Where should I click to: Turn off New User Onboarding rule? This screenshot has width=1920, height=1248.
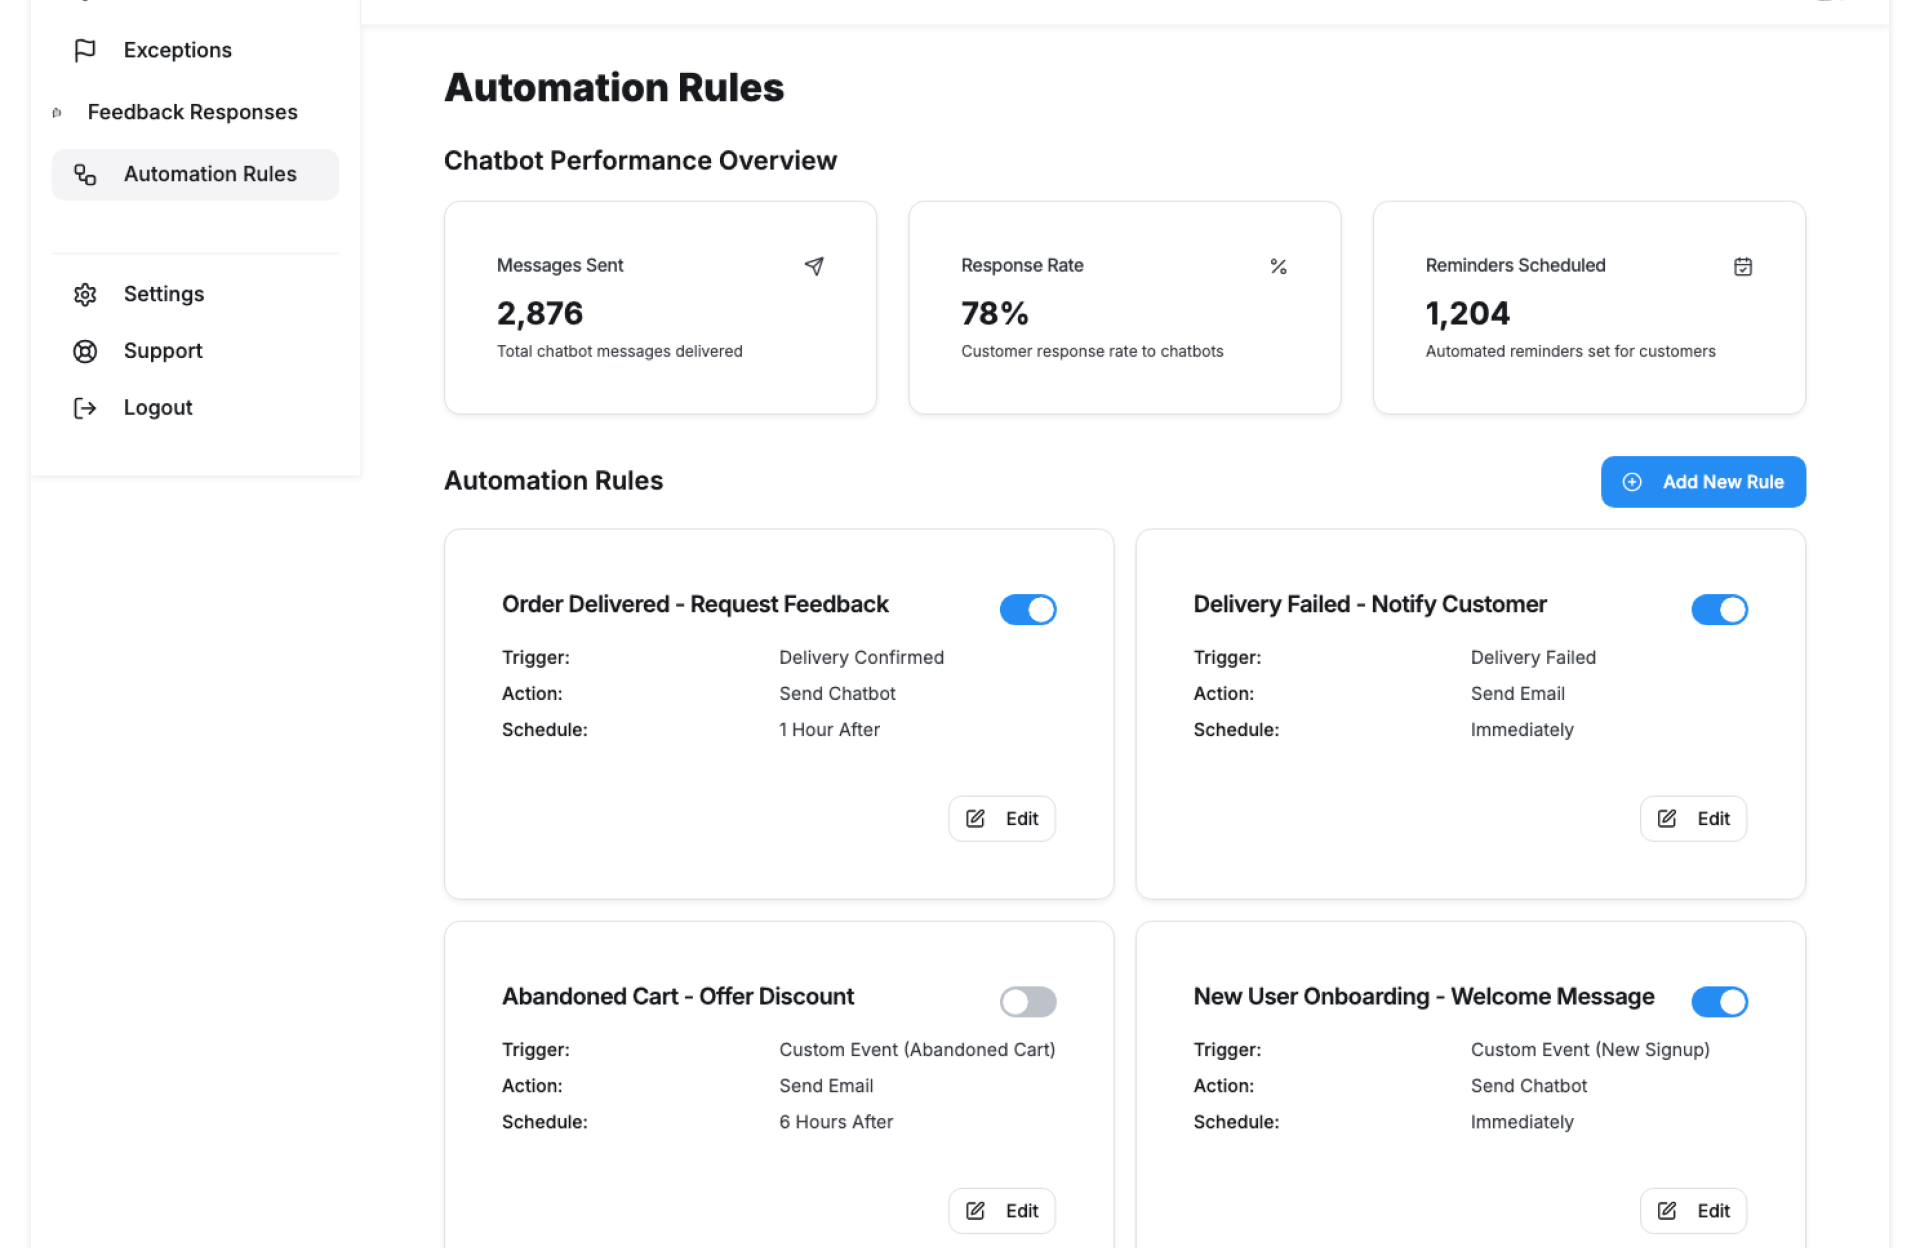click(1719, 1001)
